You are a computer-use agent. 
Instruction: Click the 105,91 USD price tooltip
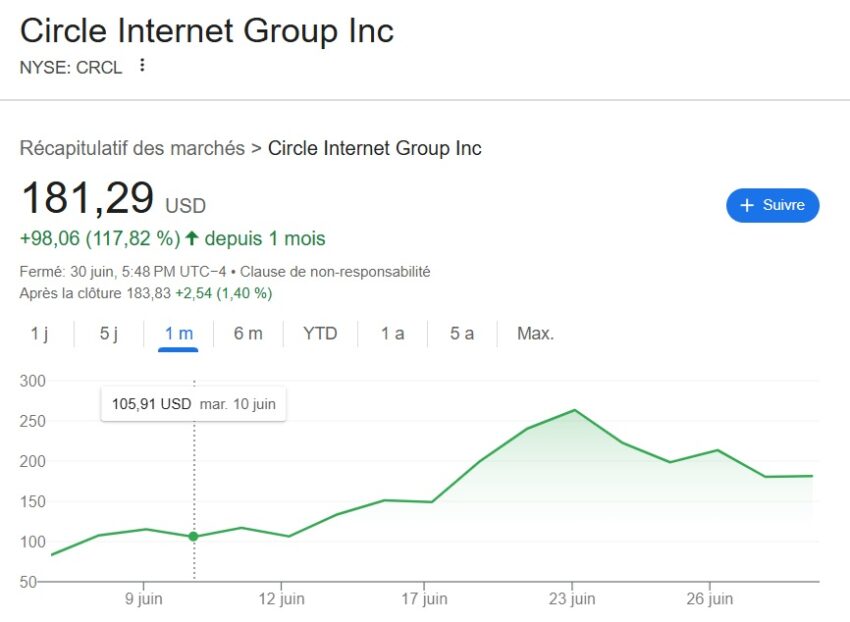(x=194, y=404)
